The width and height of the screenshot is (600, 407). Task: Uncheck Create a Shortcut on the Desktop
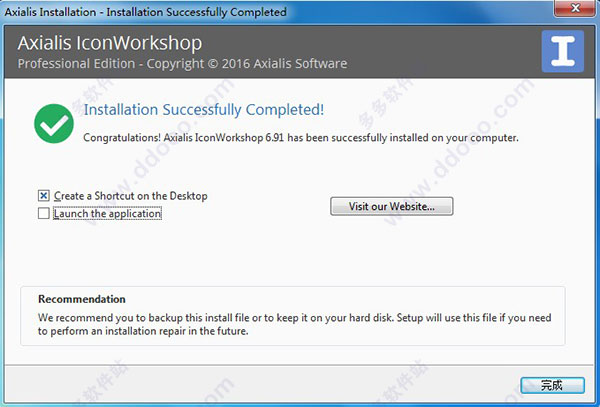[x=44, y=196]
